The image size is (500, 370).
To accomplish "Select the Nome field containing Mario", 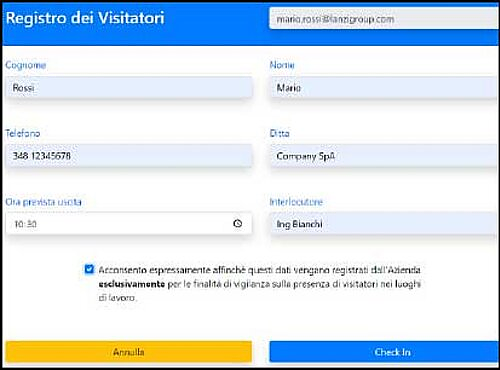I will tap(383, 88).
